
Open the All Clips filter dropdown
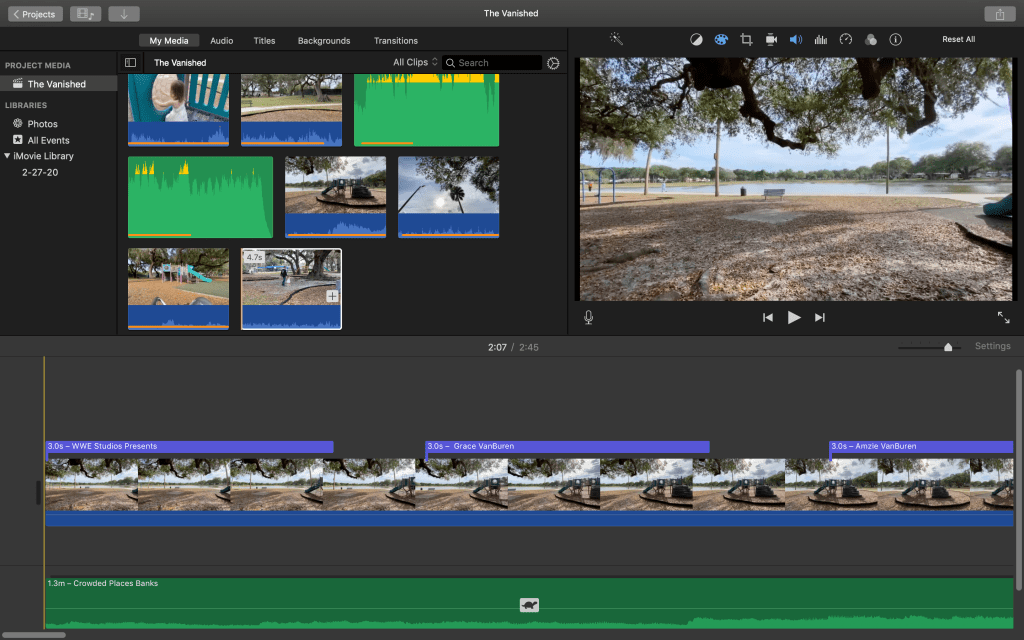(x=415, y=62)
